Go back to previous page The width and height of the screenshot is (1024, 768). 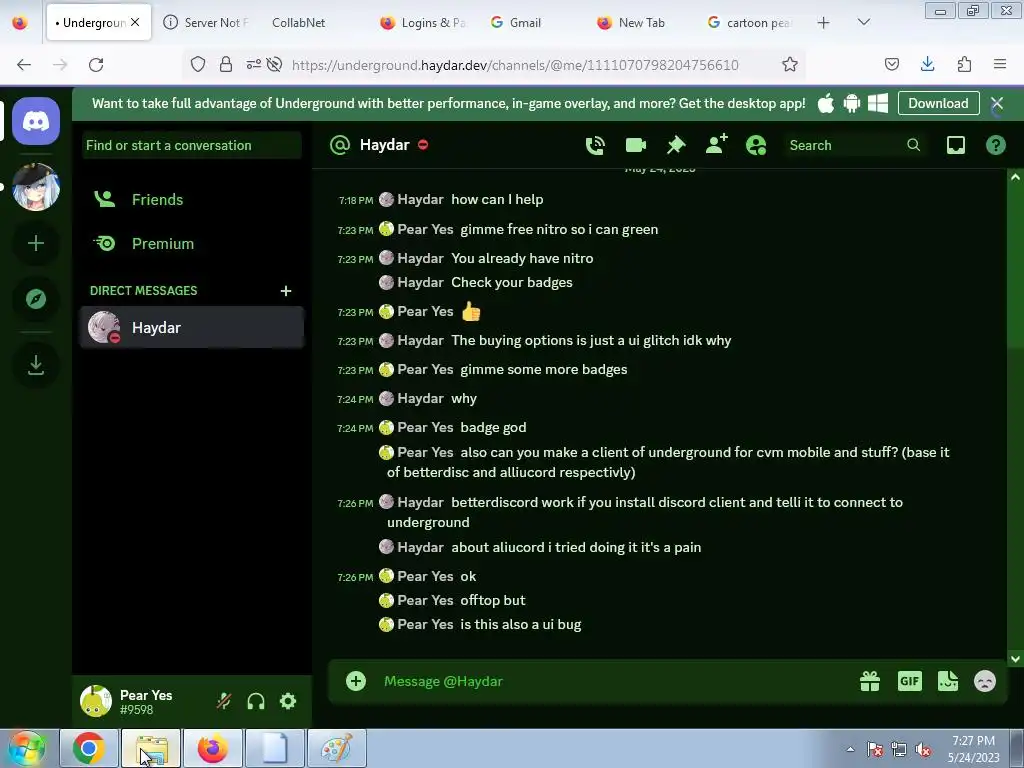point(24,64)
